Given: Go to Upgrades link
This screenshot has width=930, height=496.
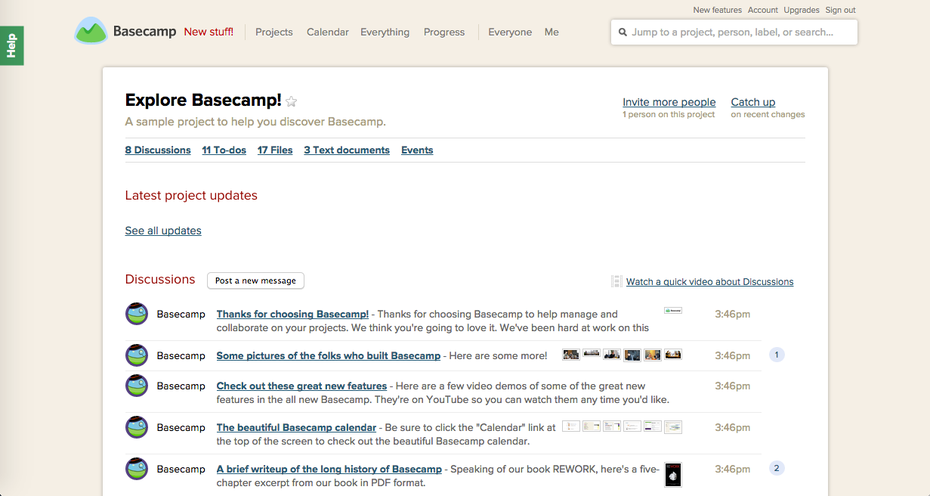Looking at the screenshot, I should [801, 10].
